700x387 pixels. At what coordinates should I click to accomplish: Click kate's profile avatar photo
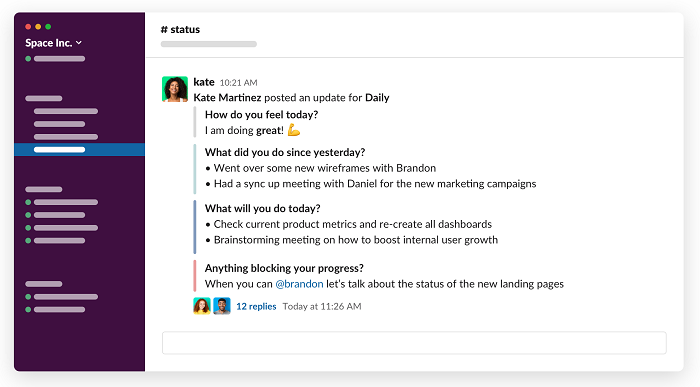pyautogui.click(x=175, y=89)
